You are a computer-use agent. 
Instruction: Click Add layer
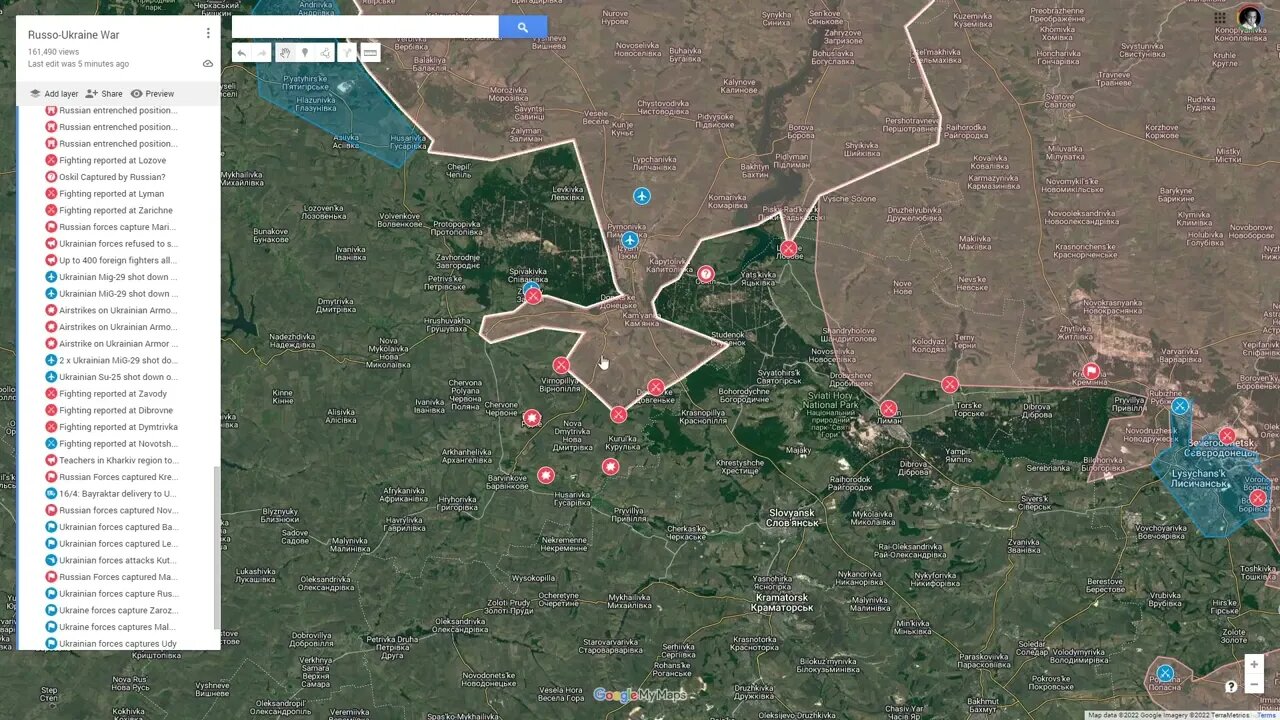tap(52, 94)
